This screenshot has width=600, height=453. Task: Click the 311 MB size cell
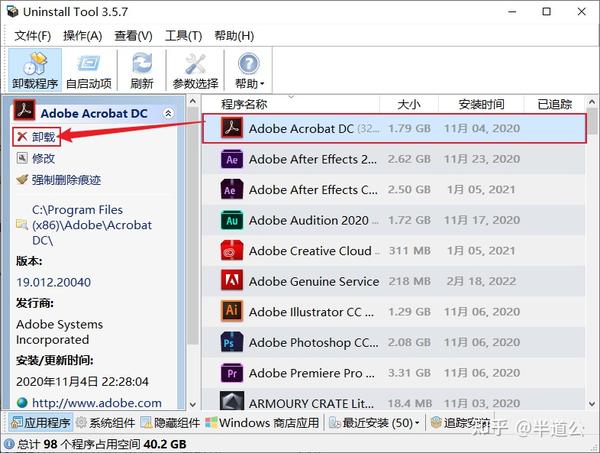pos(409,251)
